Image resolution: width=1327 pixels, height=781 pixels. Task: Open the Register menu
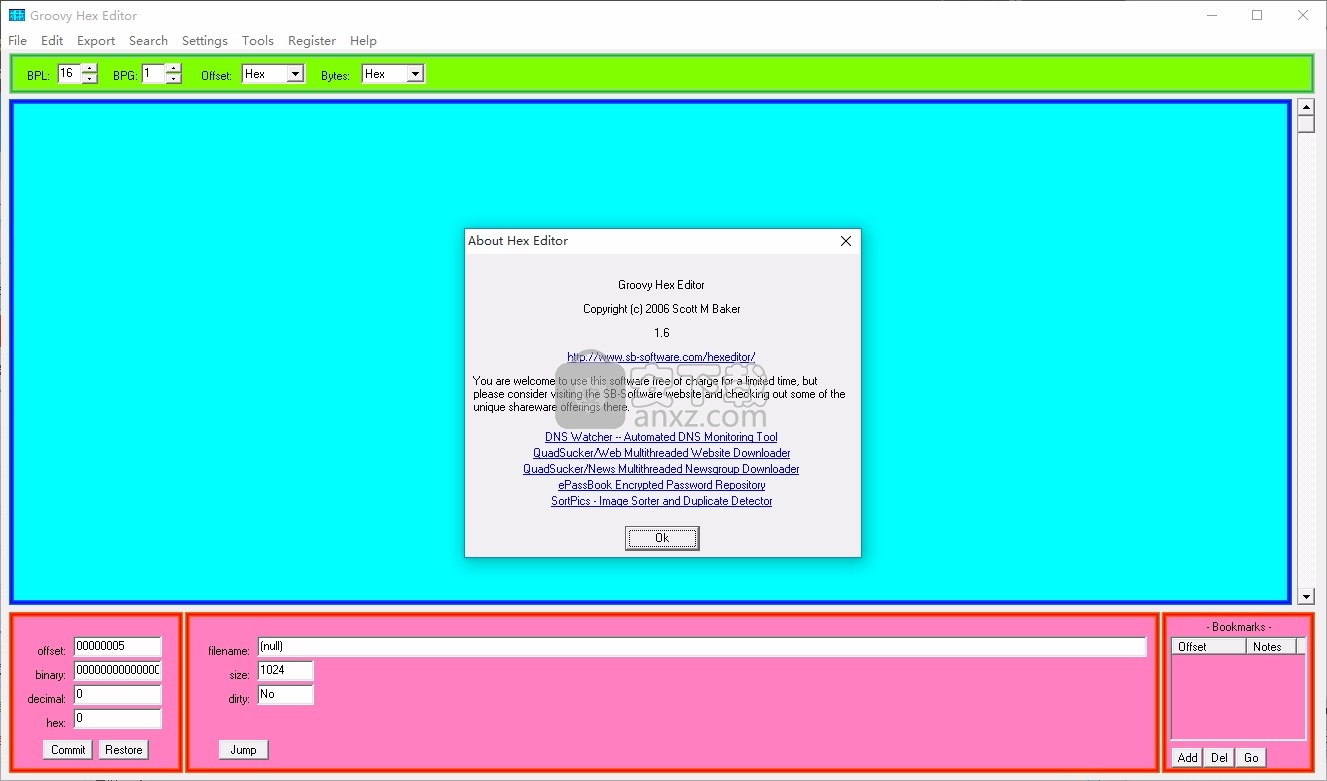[x=312, y=41]
